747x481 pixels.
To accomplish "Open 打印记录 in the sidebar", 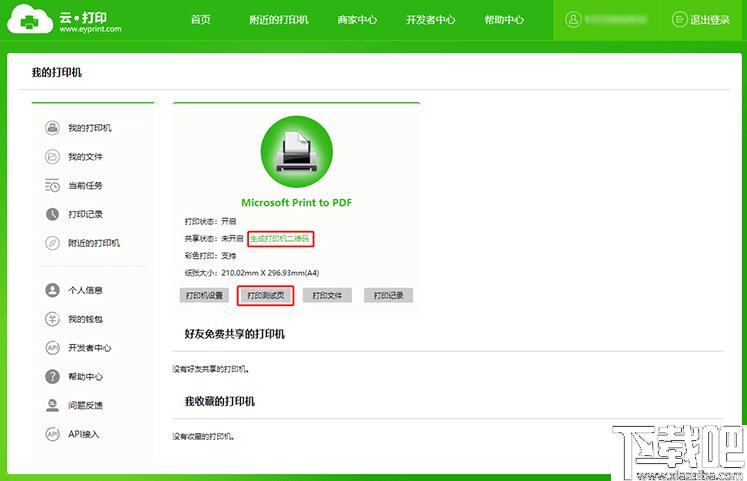I will (85, 214).
